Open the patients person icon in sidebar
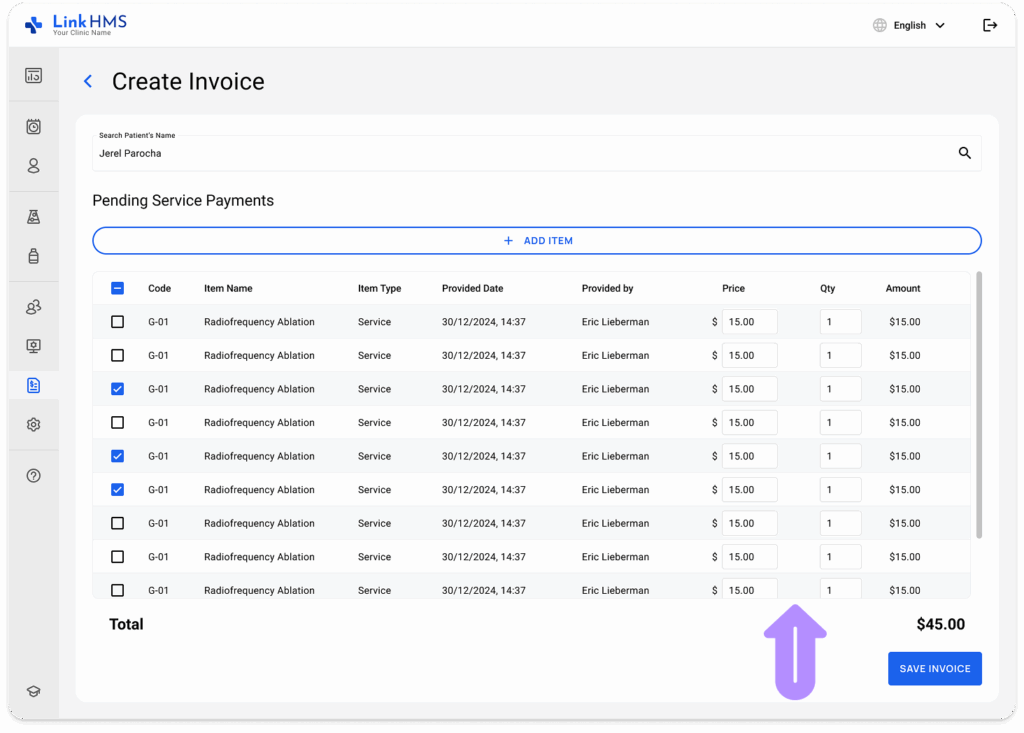1024x733 pixels. (x=33, y=166)
